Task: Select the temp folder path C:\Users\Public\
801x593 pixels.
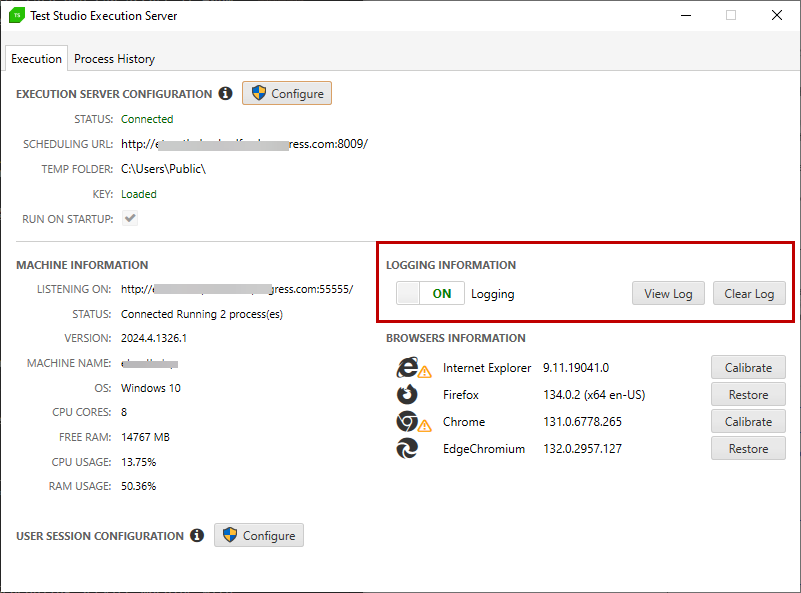Action: pos(163,169)
